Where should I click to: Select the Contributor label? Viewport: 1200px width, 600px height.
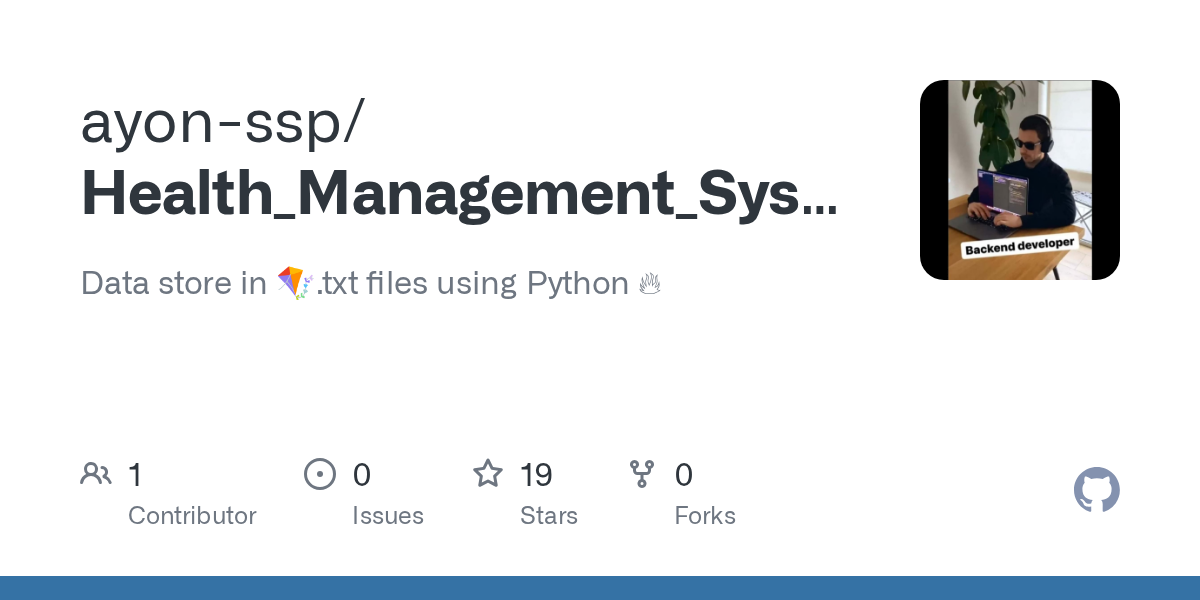192,516
